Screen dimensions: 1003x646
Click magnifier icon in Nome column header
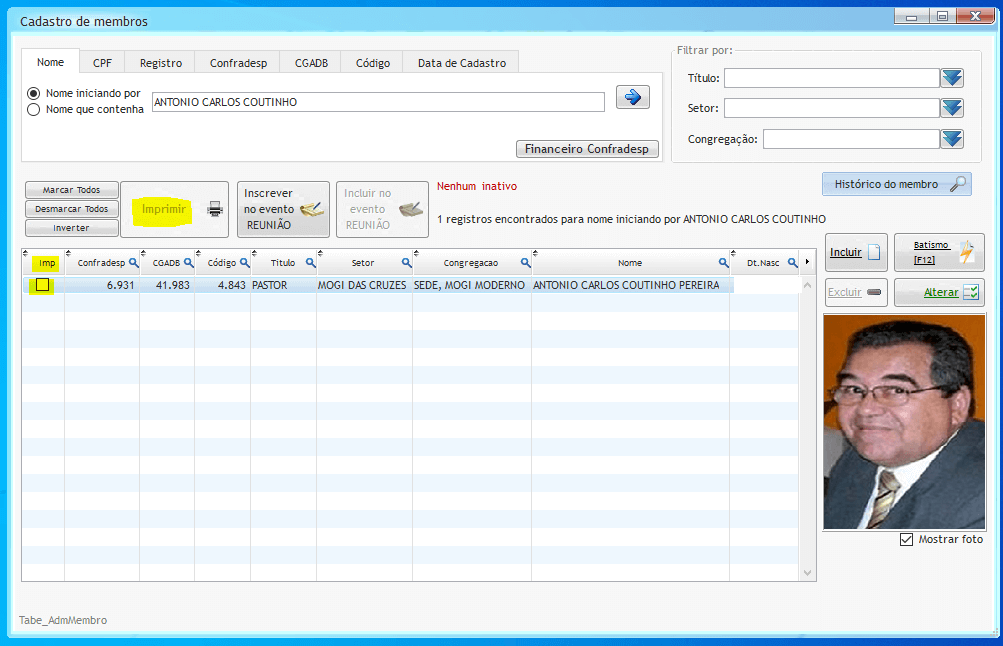(x=722, y=263)
